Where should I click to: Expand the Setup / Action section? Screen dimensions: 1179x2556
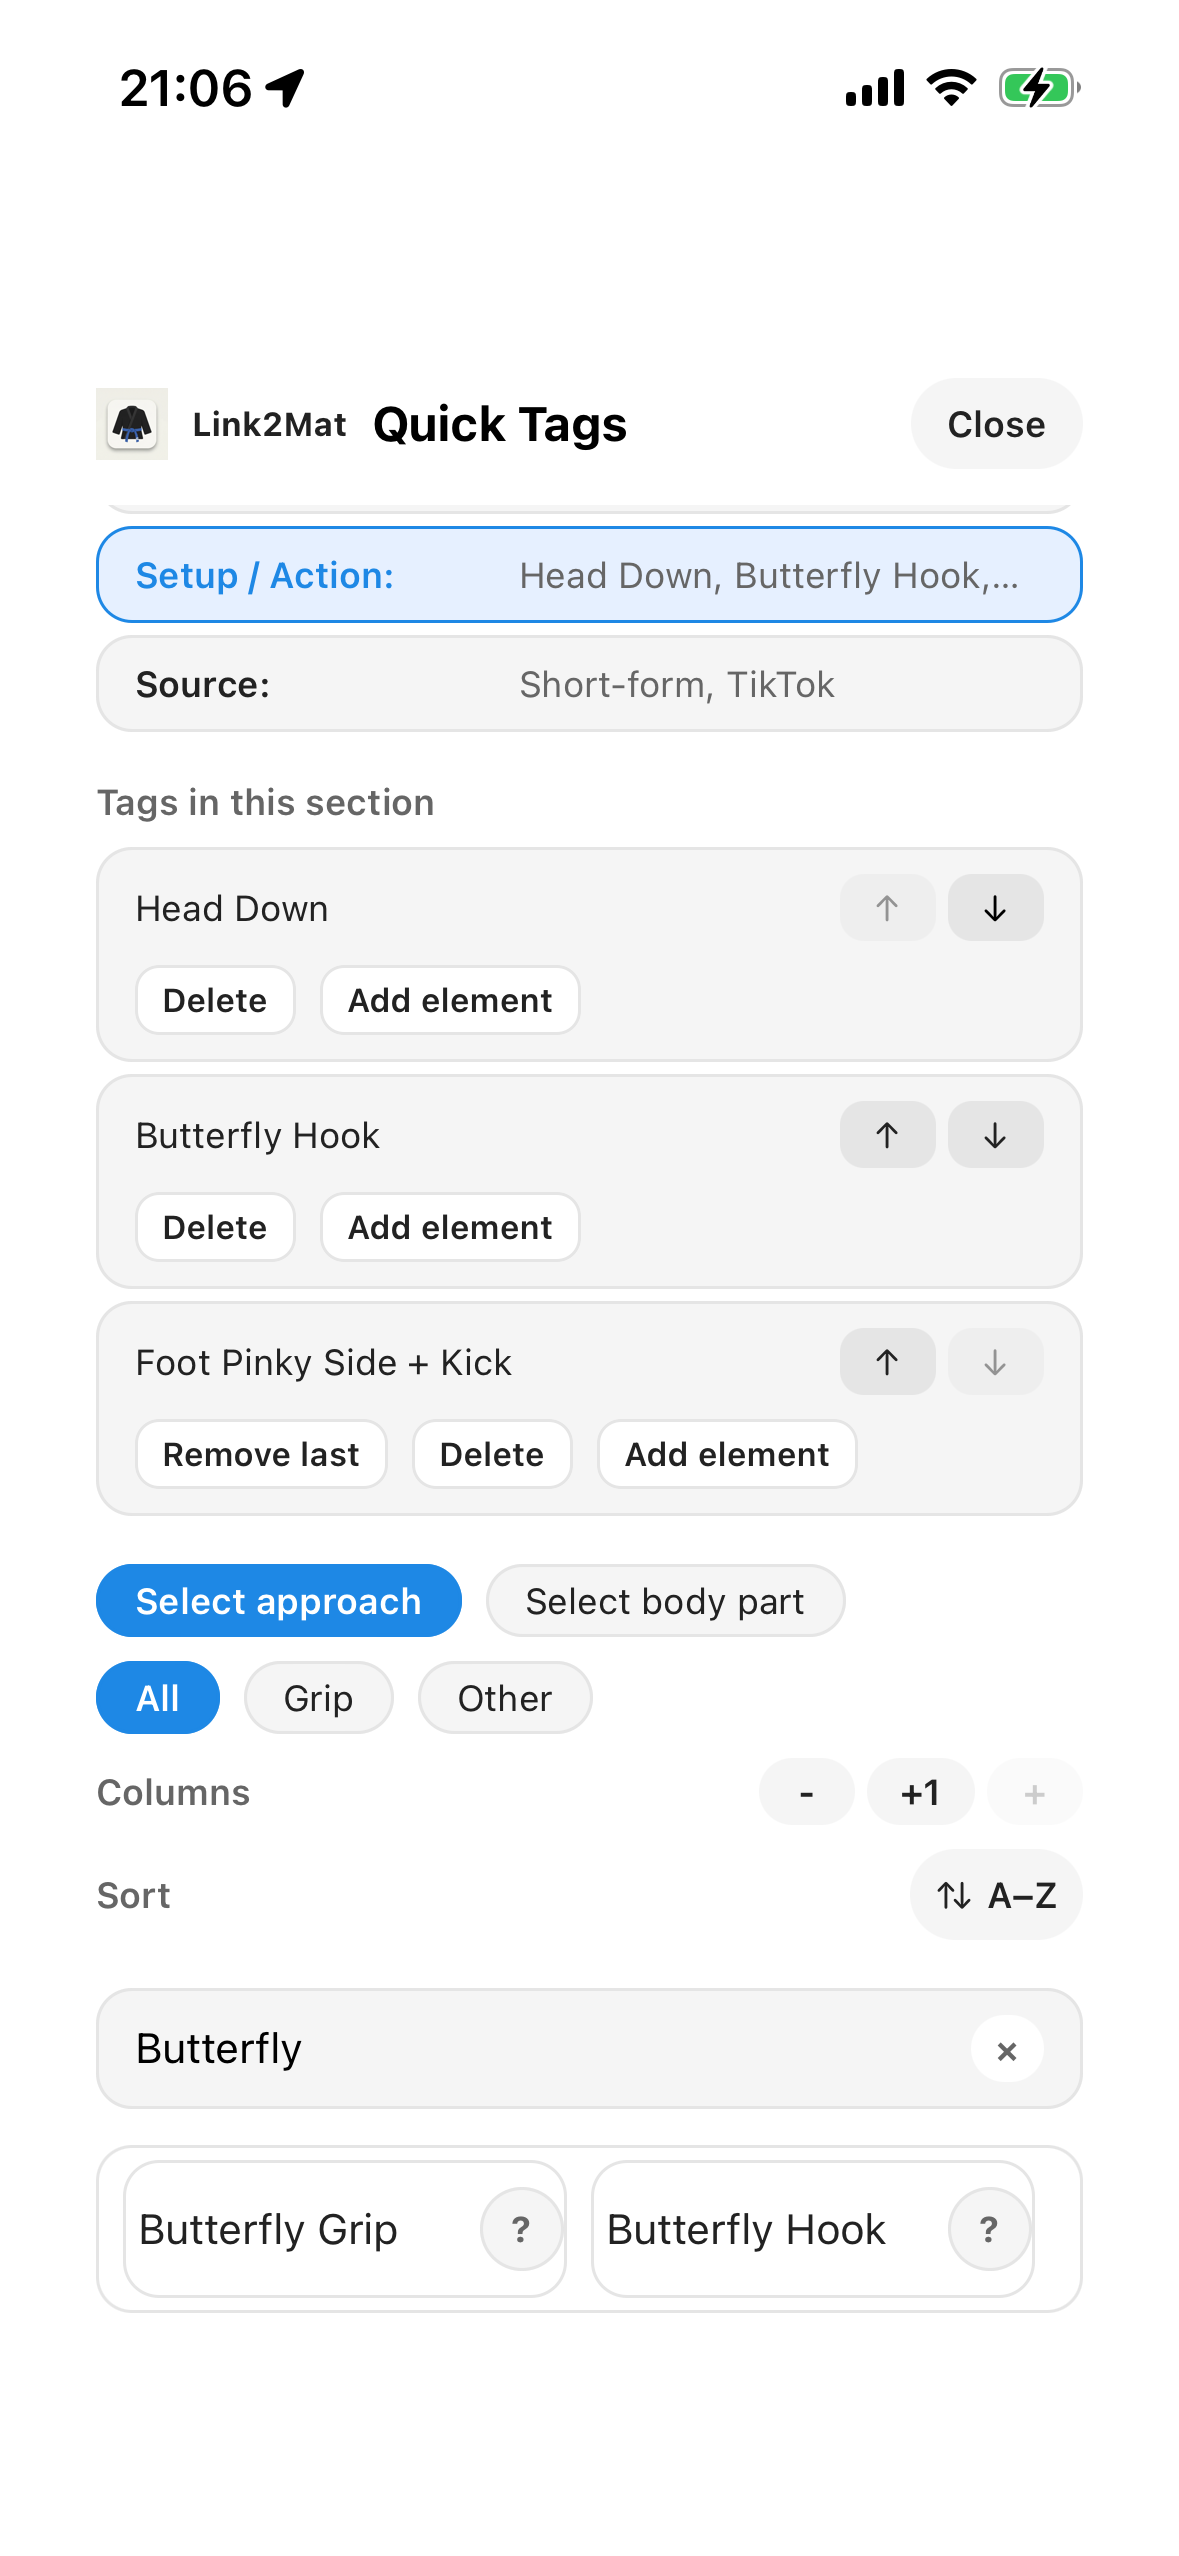click(589, 575)
